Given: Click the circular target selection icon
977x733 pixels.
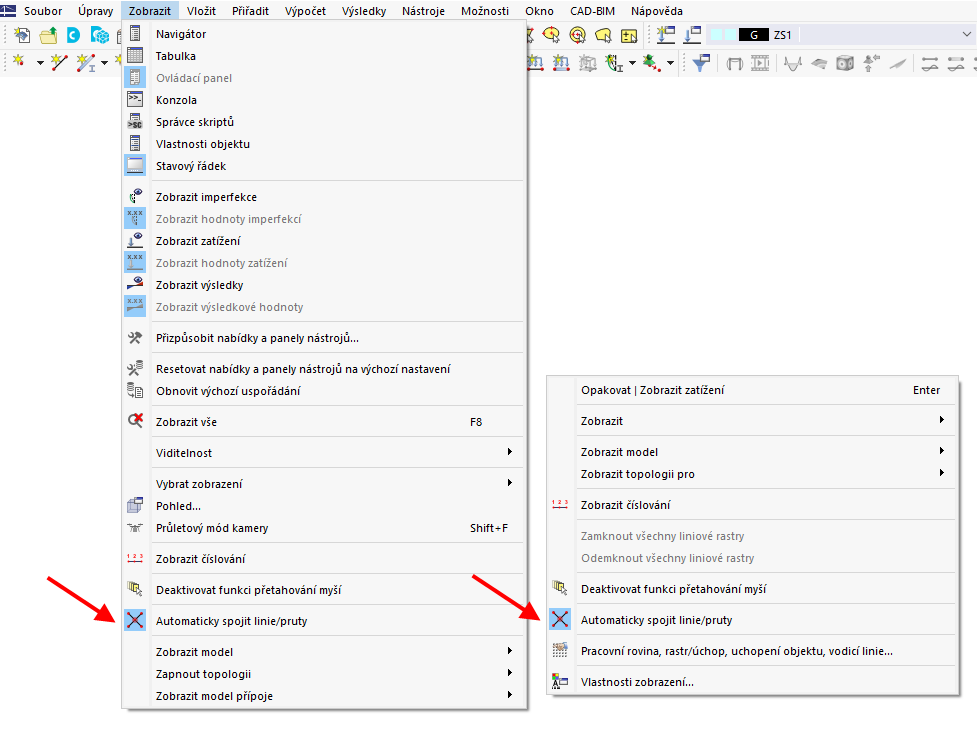Looking at the screenshot, I should tap(578, 36).
